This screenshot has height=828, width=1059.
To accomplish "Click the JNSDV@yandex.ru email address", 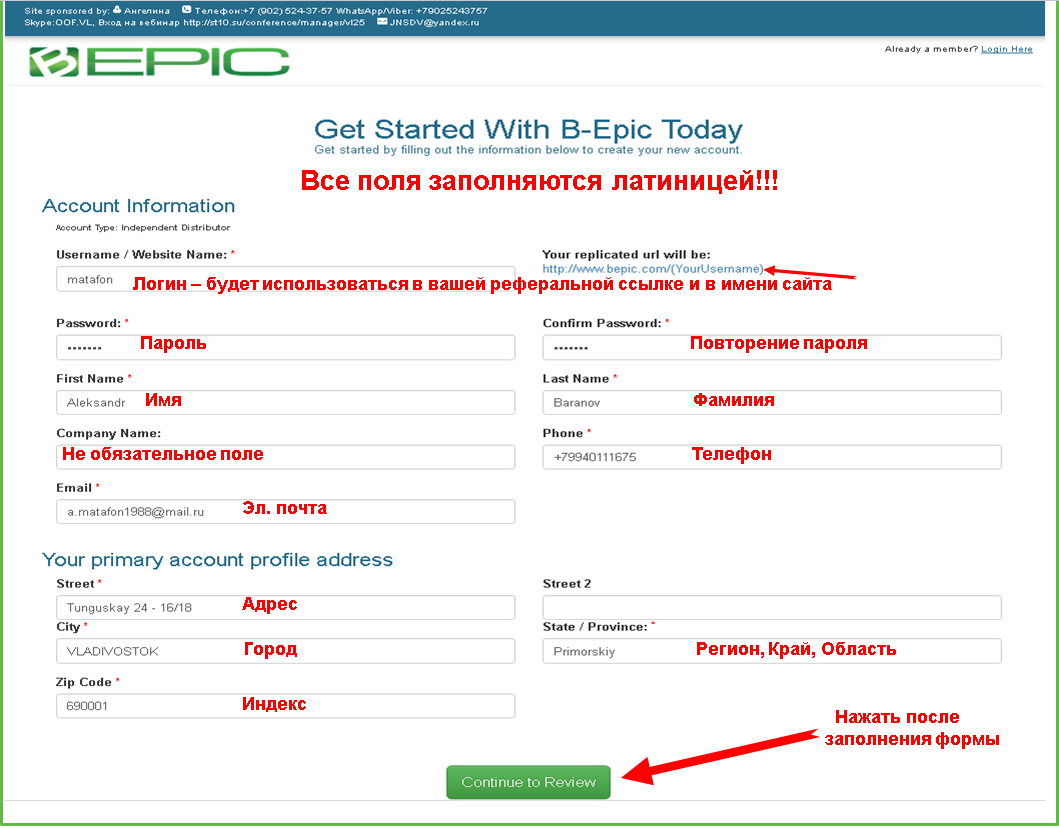I will [x=434, y=22].
